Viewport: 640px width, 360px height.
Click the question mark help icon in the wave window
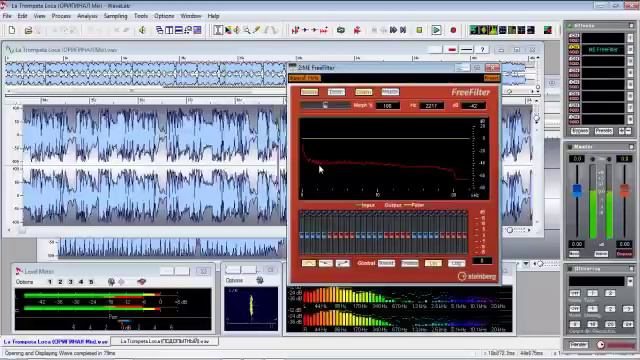[482, 49]
